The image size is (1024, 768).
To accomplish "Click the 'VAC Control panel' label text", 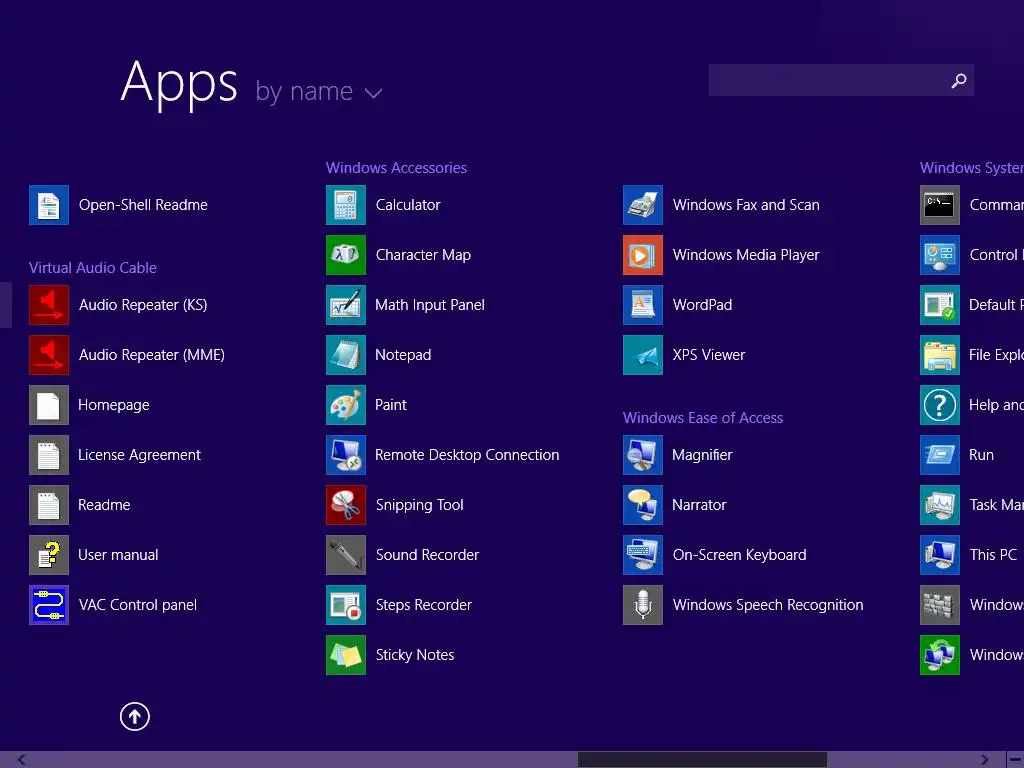I will click(138, 605).
